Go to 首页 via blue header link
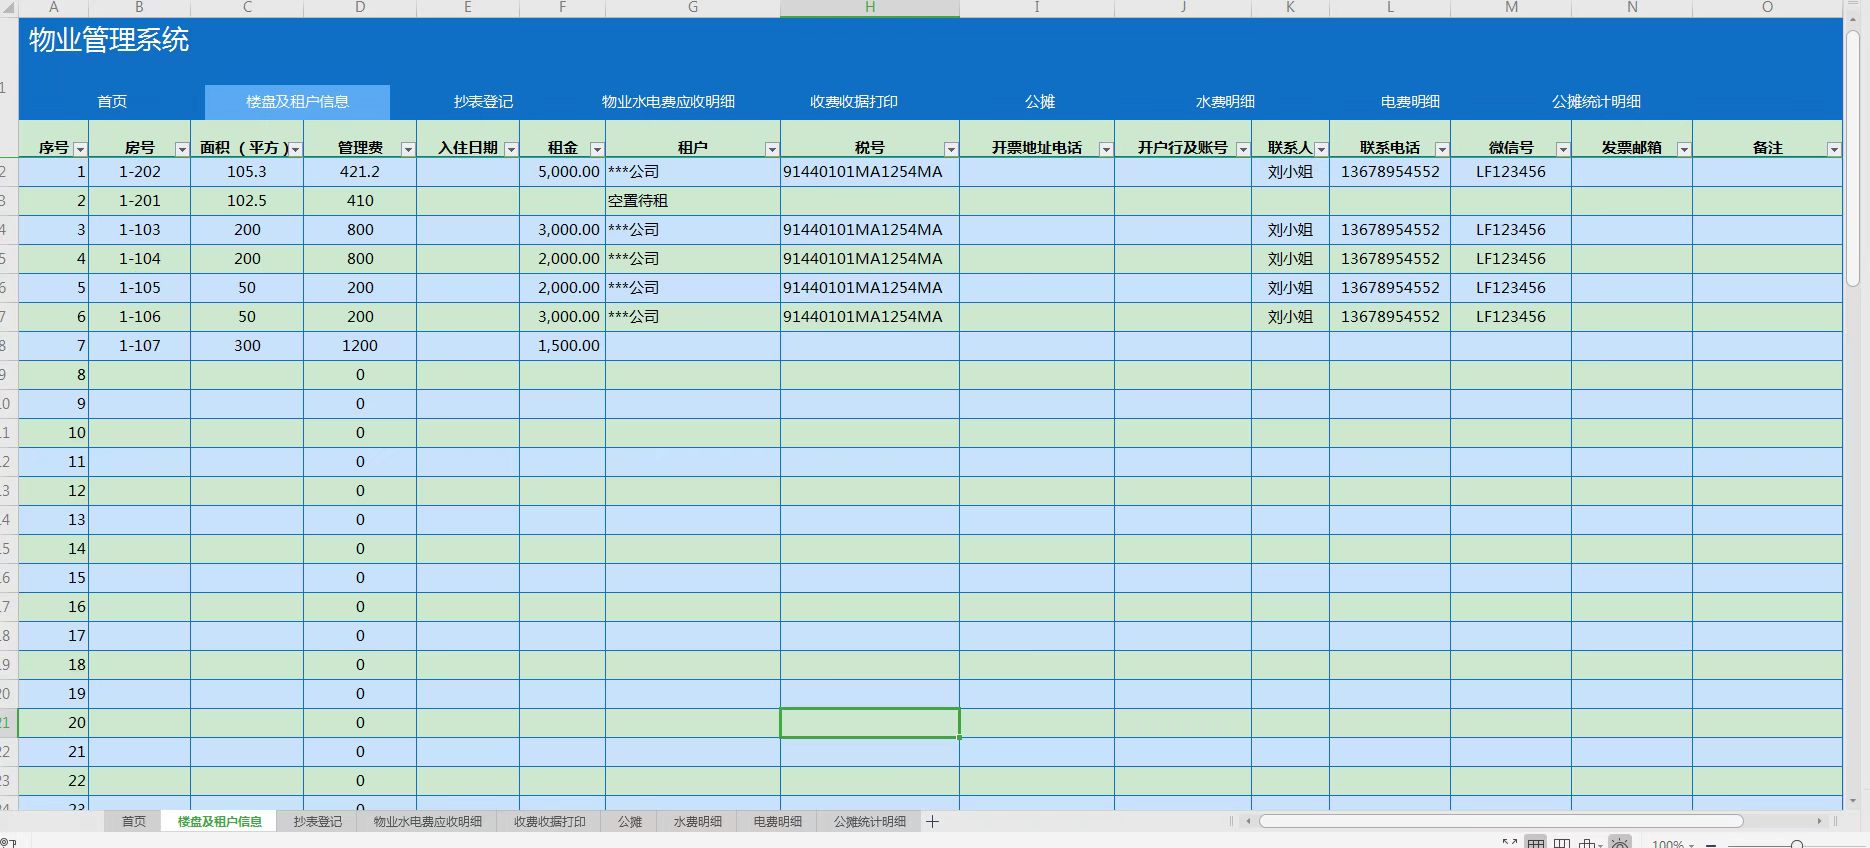The width and height of the screenshot is (1870, 848). 112,102
